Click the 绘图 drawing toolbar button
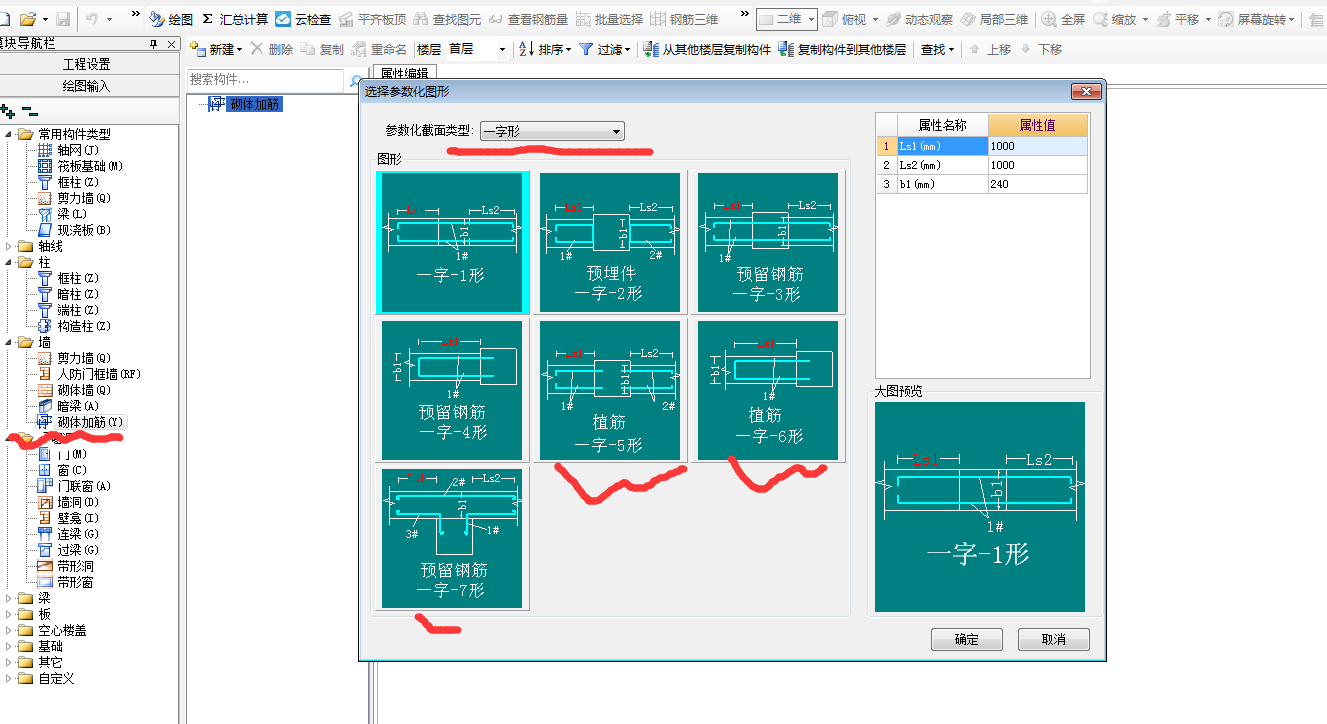 170,19
